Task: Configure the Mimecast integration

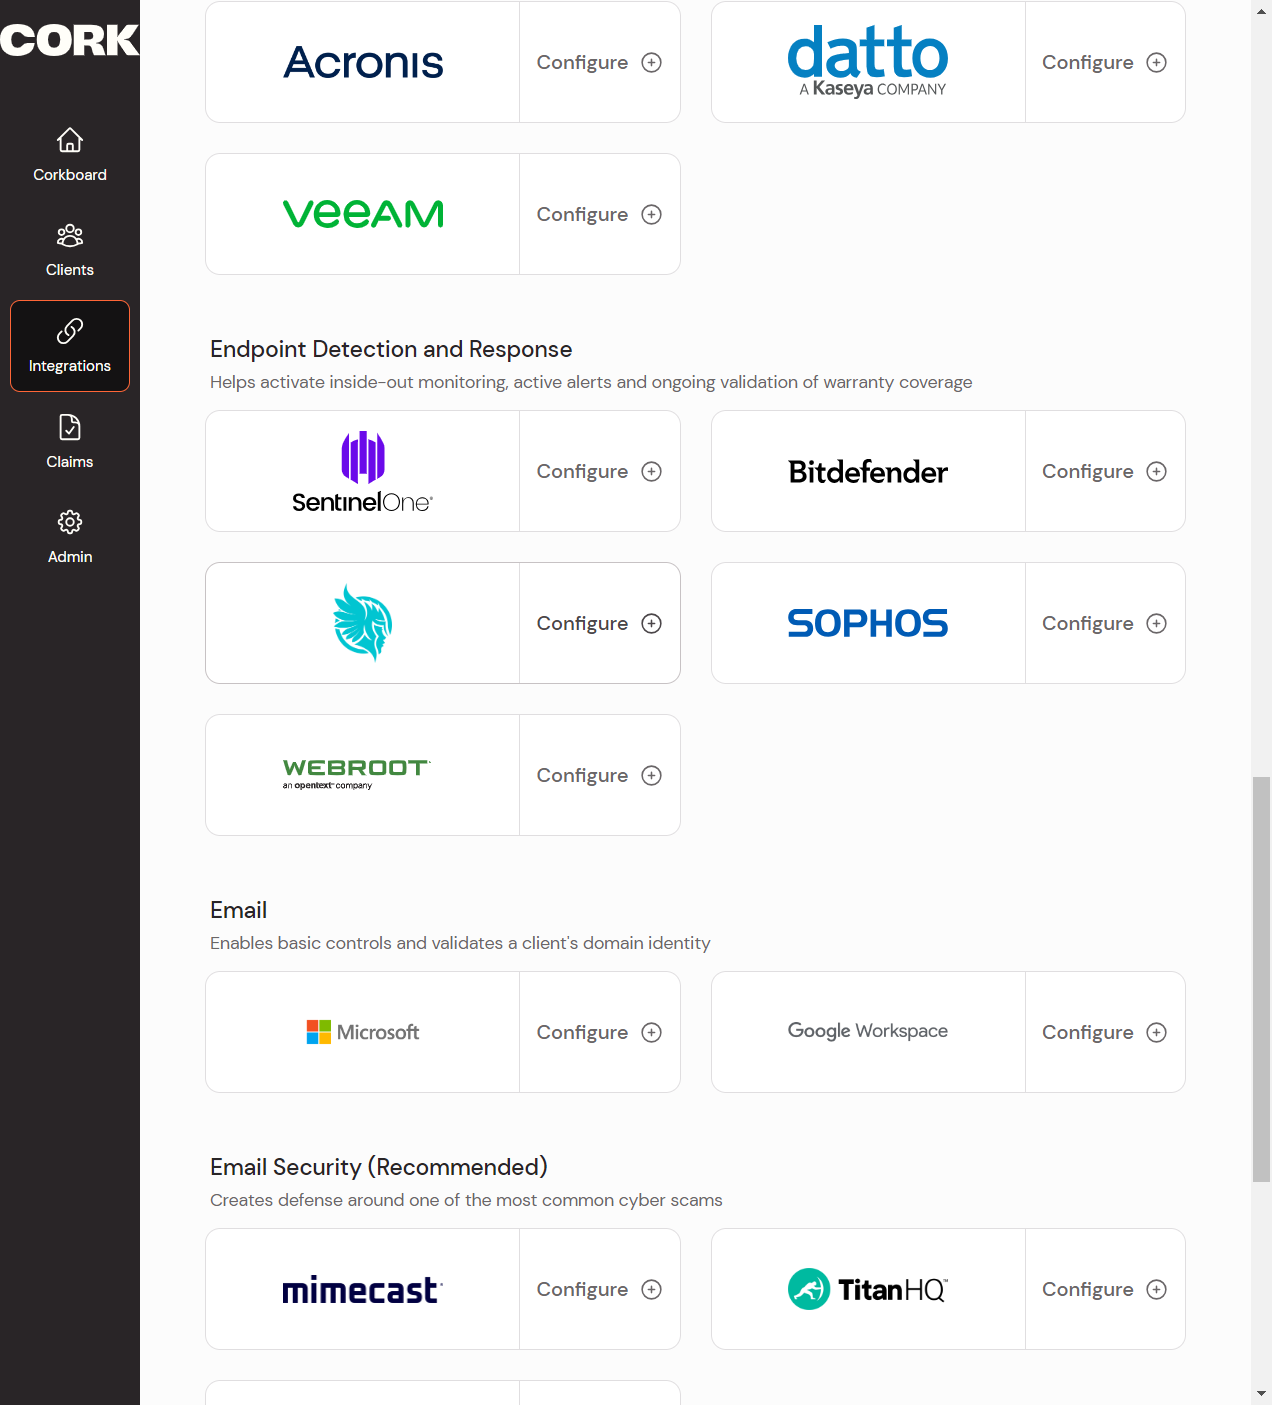Action: tap(599, 1289)
